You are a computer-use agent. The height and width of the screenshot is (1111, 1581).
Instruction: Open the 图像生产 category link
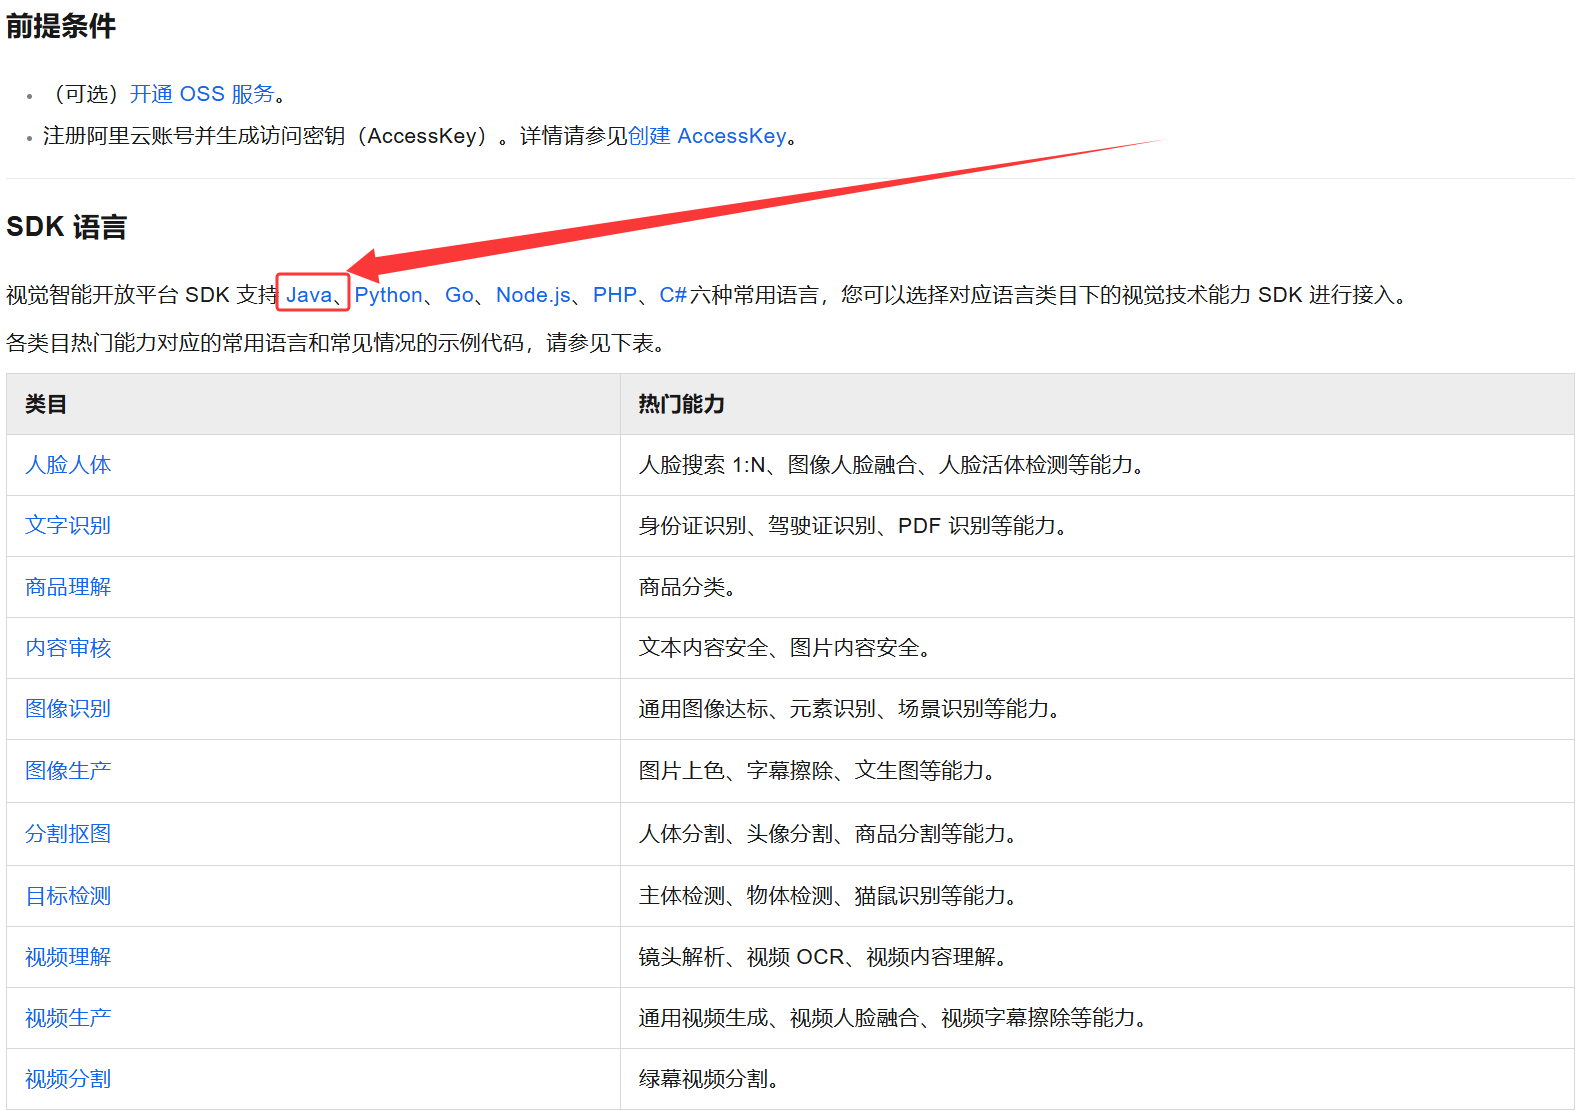(68, 771)
